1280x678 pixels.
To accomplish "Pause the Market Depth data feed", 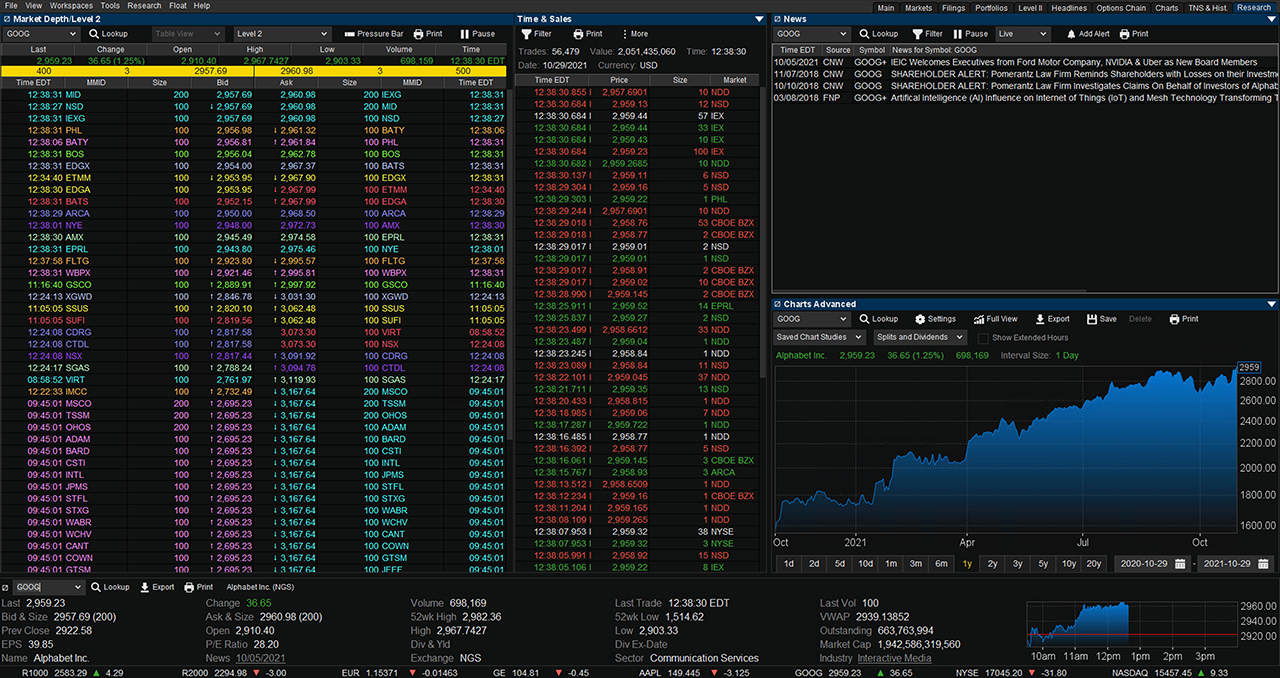I will pos(477,33).
